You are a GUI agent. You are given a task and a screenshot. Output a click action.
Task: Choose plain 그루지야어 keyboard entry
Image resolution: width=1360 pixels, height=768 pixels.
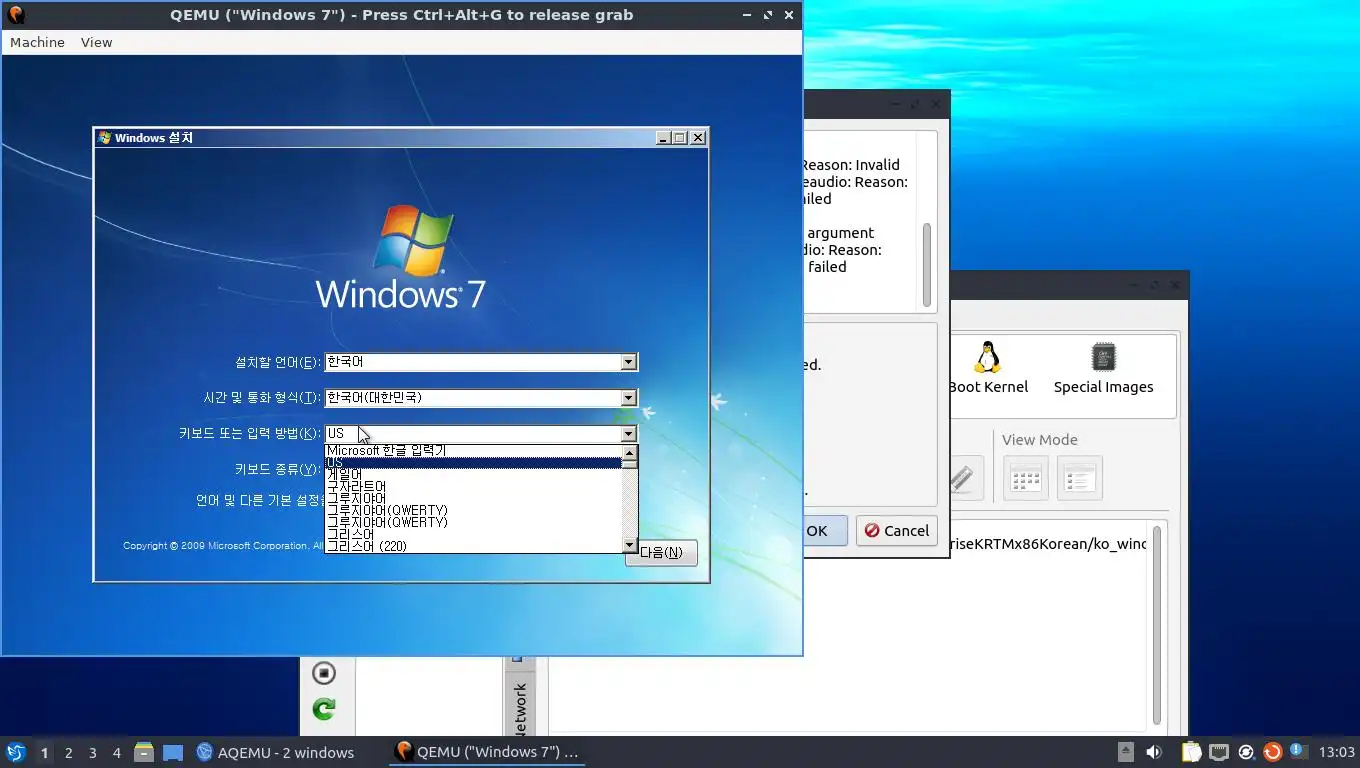tap(473, 499)
